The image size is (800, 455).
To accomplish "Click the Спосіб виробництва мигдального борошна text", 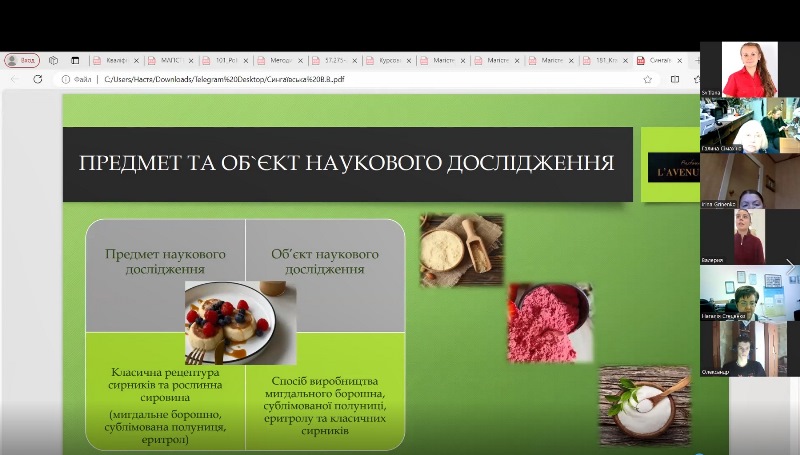I will click(325, 406).
